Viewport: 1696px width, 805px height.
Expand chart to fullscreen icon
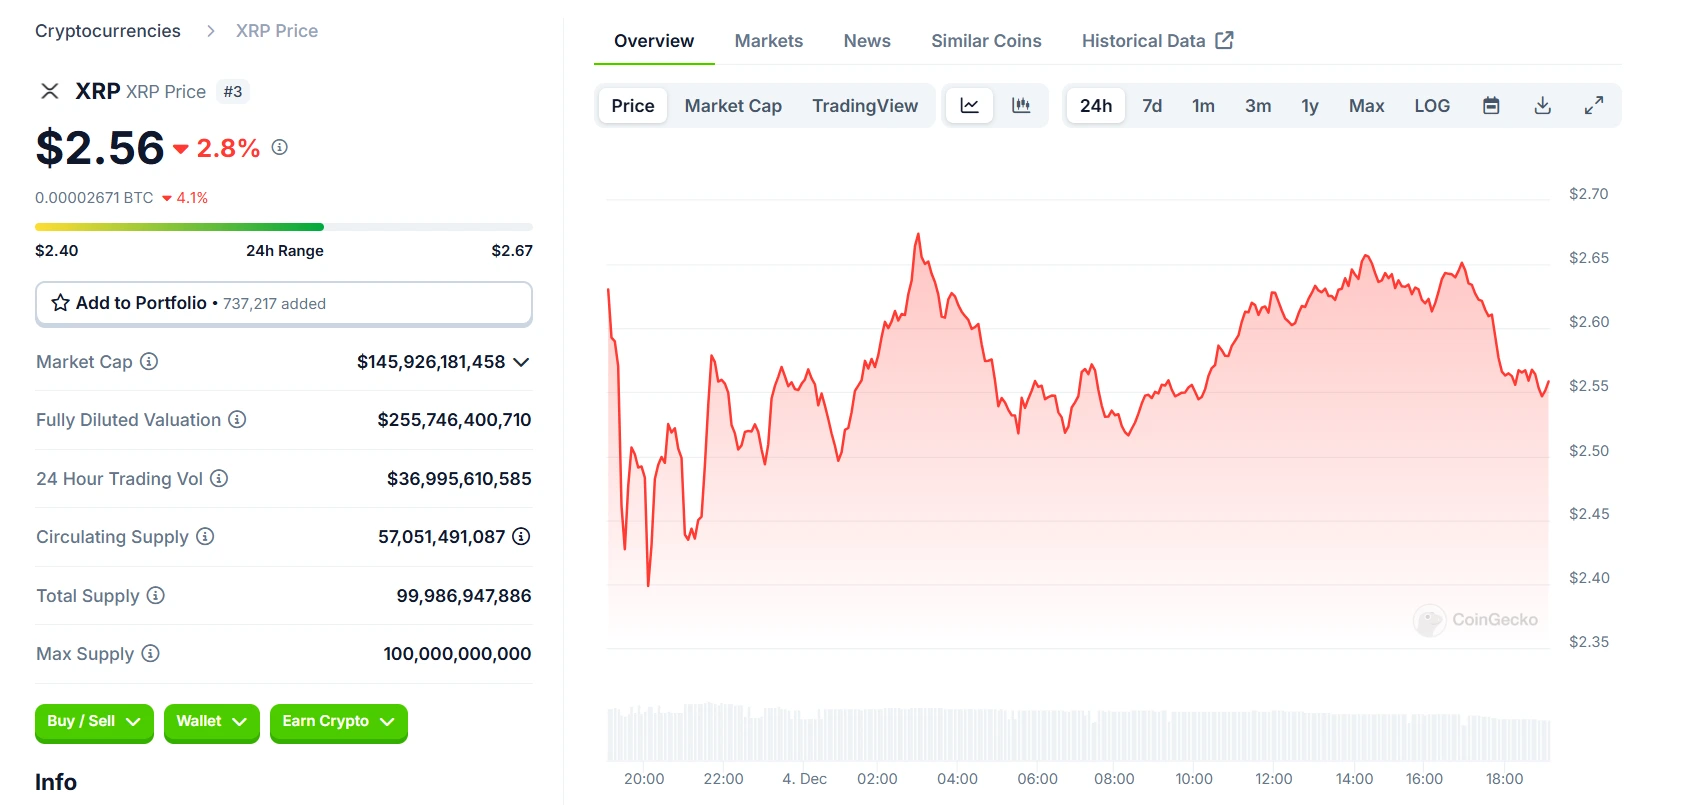click(x=1594, y=105)
